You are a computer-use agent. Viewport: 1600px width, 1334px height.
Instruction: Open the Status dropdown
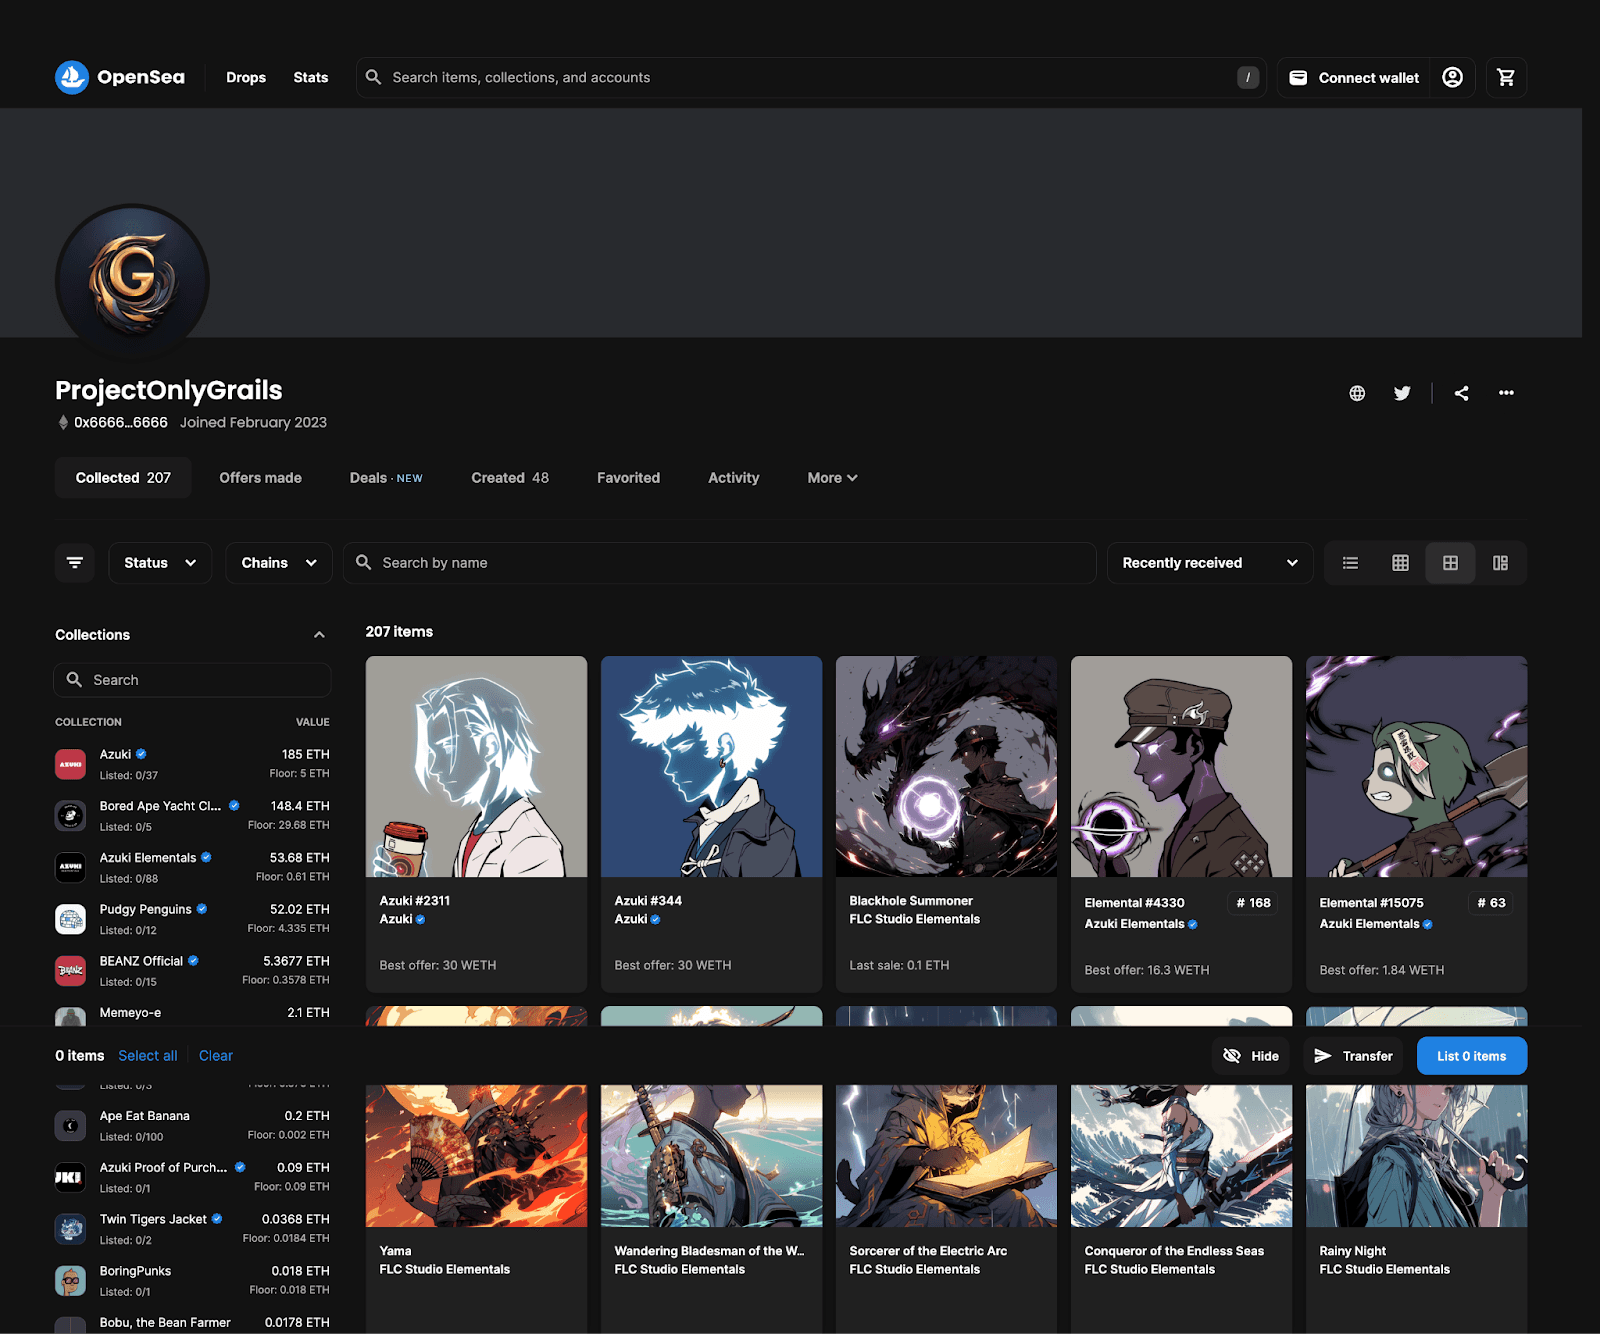tap(160, 563)
